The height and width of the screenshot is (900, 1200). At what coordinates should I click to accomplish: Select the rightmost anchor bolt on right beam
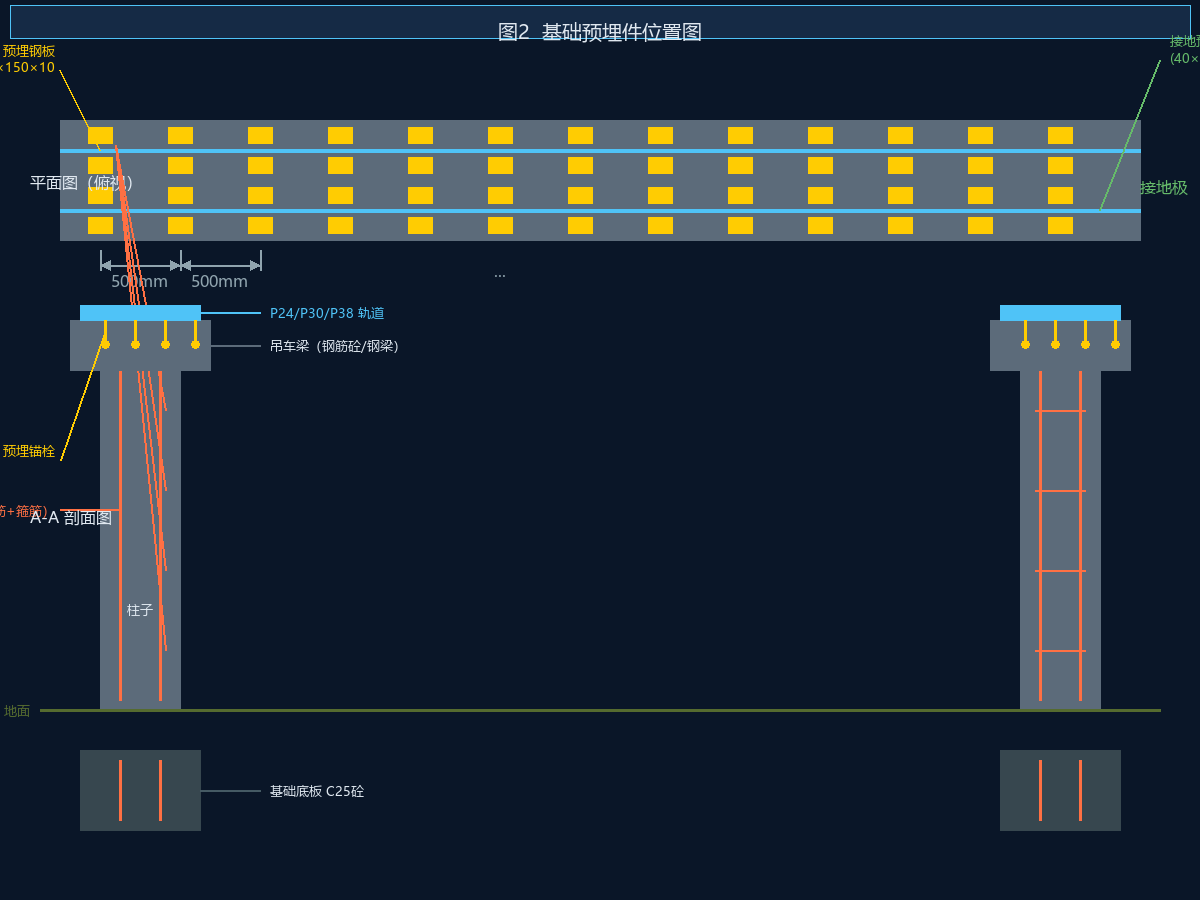(1115, 335)
